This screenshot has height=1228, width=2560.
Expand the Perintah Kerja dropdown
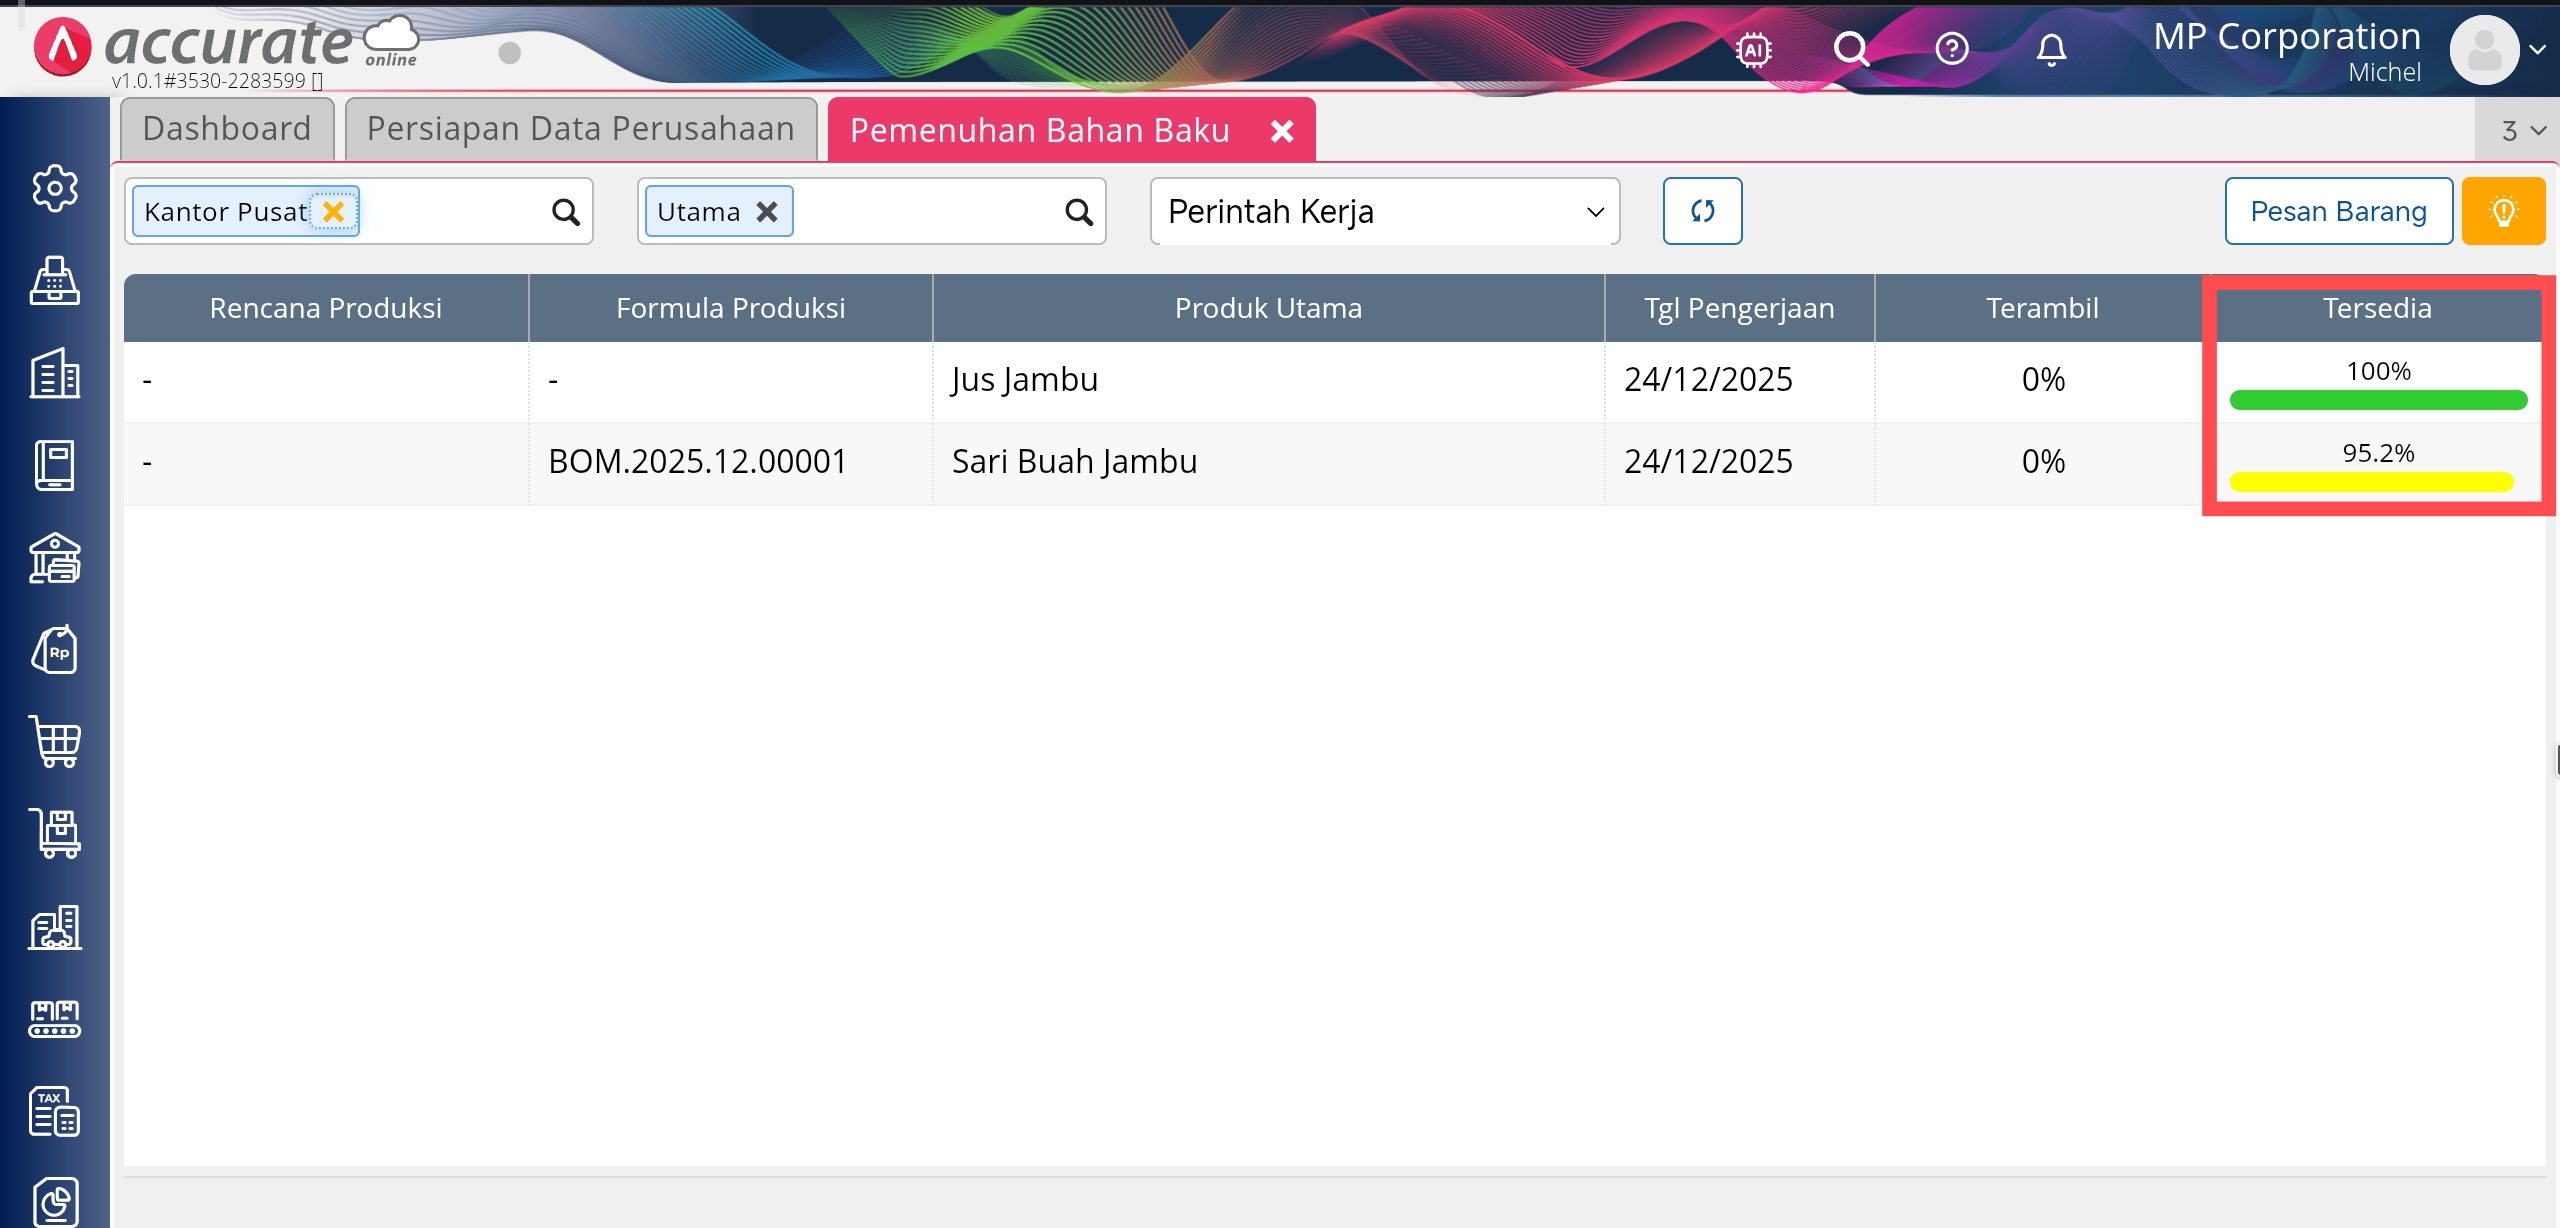click(x=1385, y=211)
